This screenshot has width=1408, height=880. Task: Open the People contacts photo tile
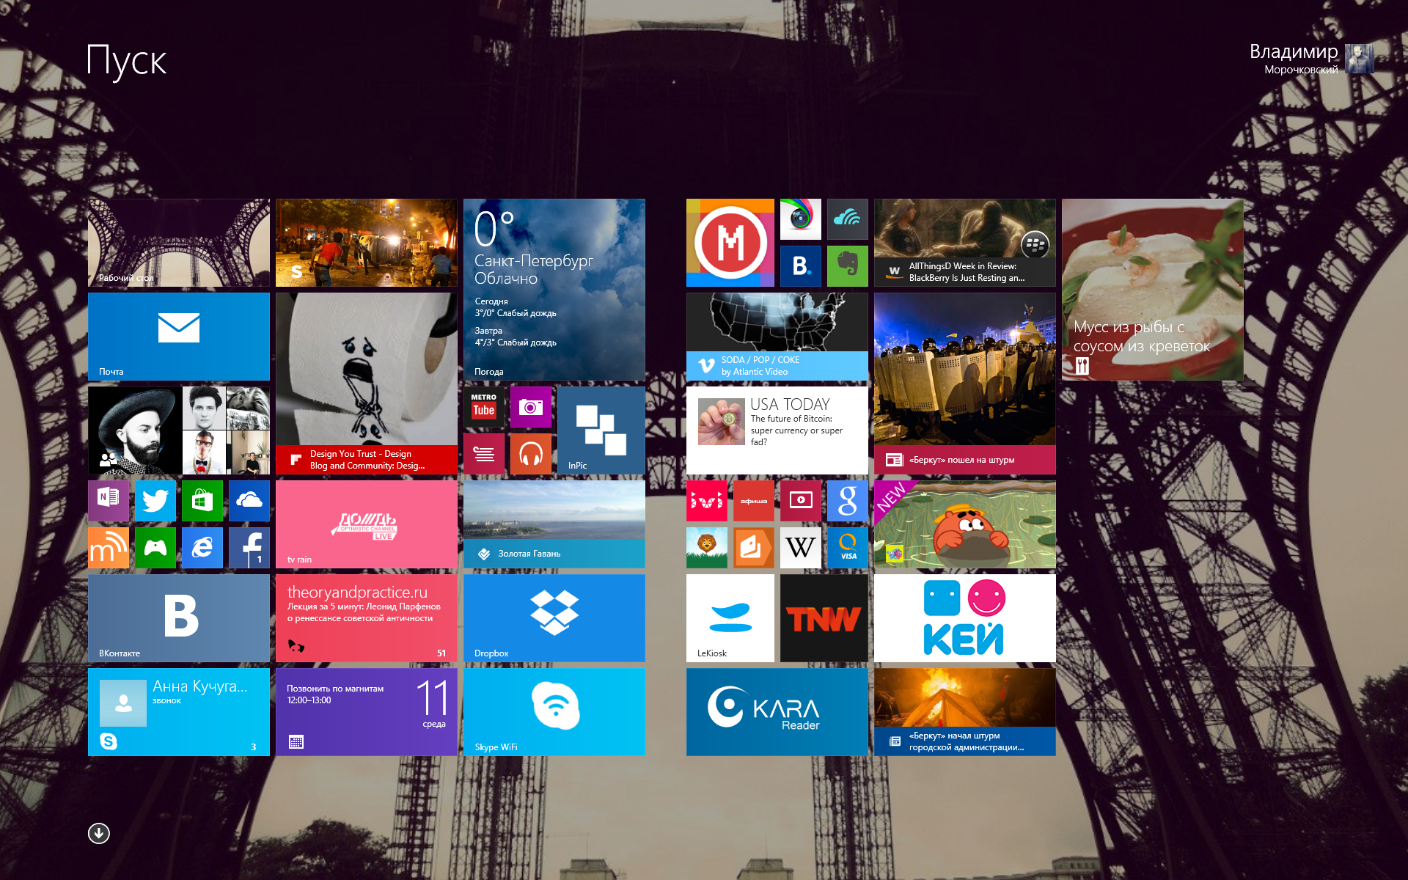point(179,431)
